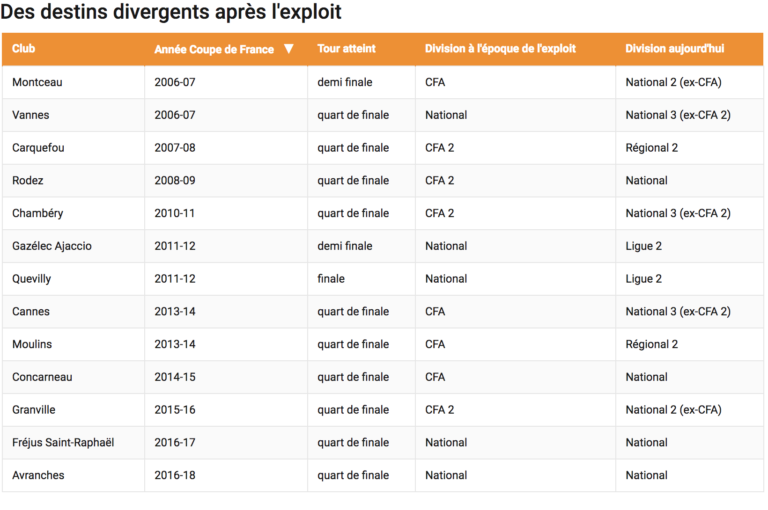The image size is (768, 510).
Task: Click the Carquefou club cell
Action: pos(38,148)
